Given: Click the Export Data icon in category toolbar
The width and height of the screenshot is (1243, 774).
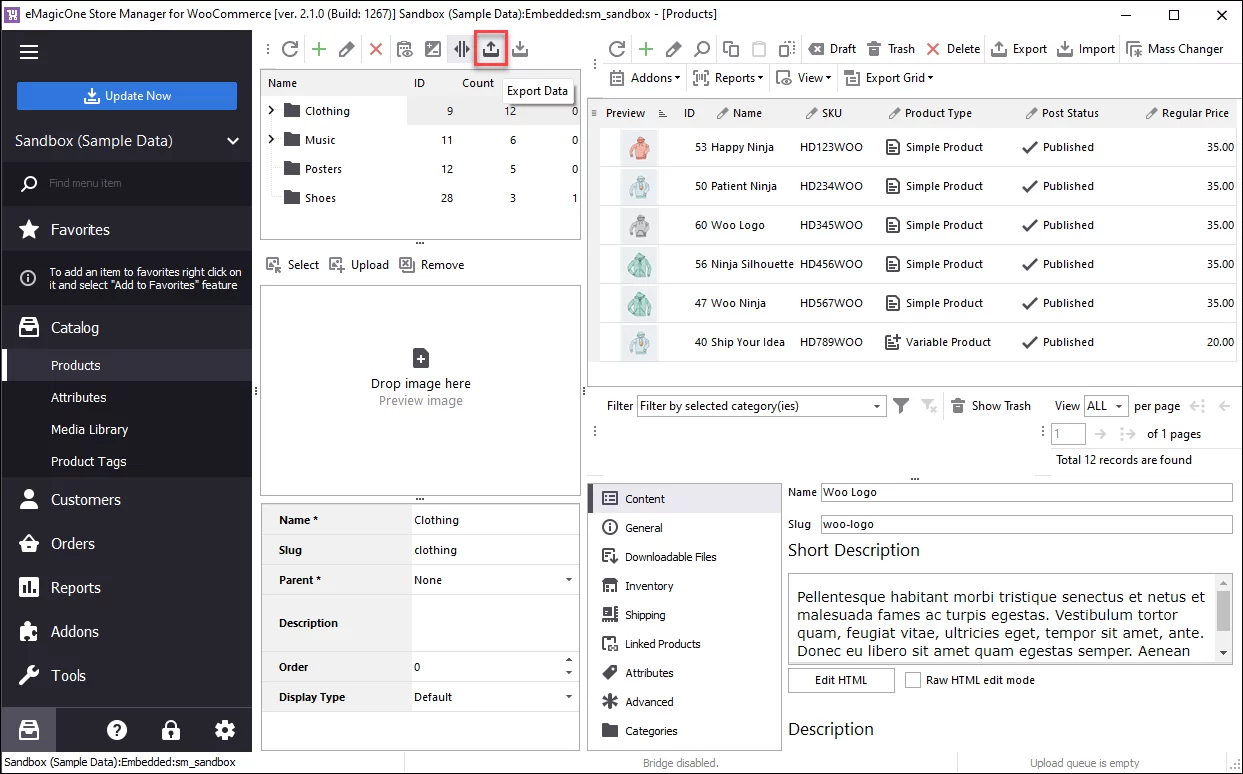Looking at the screenshot, I should [491, 49].
